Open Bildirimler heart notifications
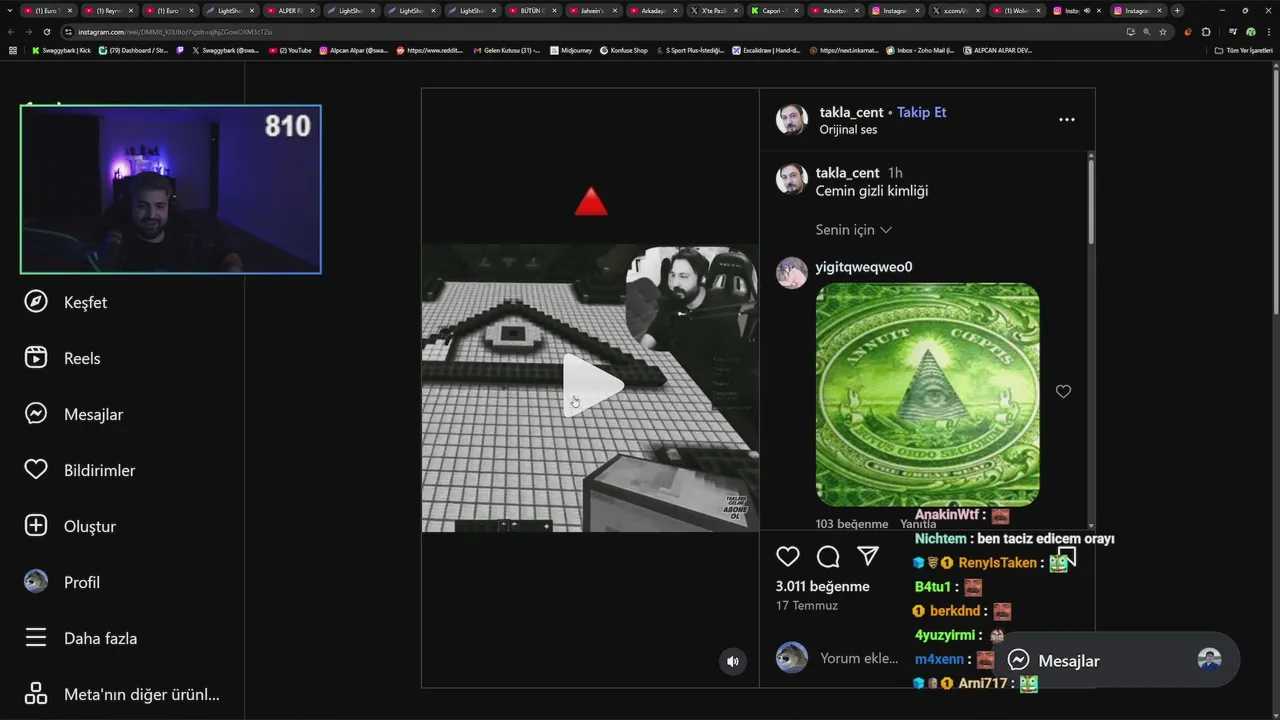Screen dimensions: 1280x720 click(80, 470)
